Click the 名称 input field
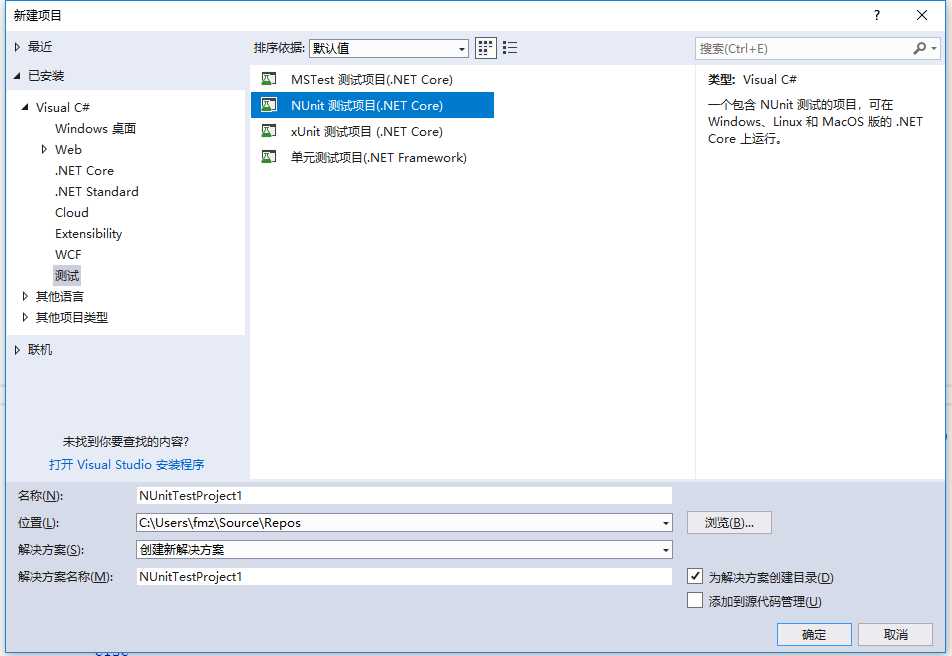The width and height of the screenshot is (952, 656). point(404,496)
